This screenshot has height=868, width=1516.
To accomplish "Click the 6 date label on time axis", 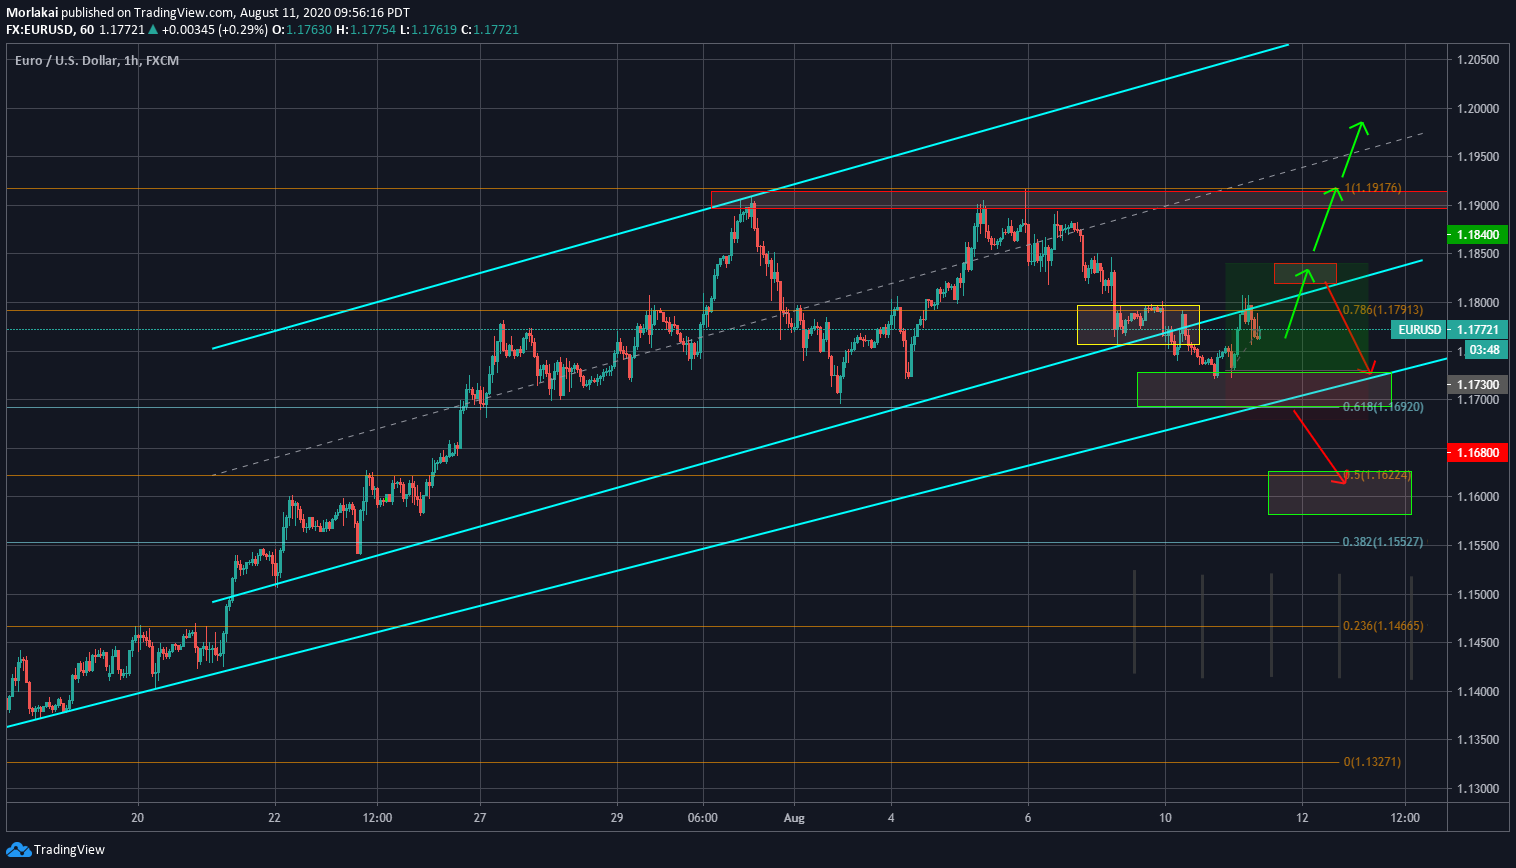I will [x=1028, y=818].
